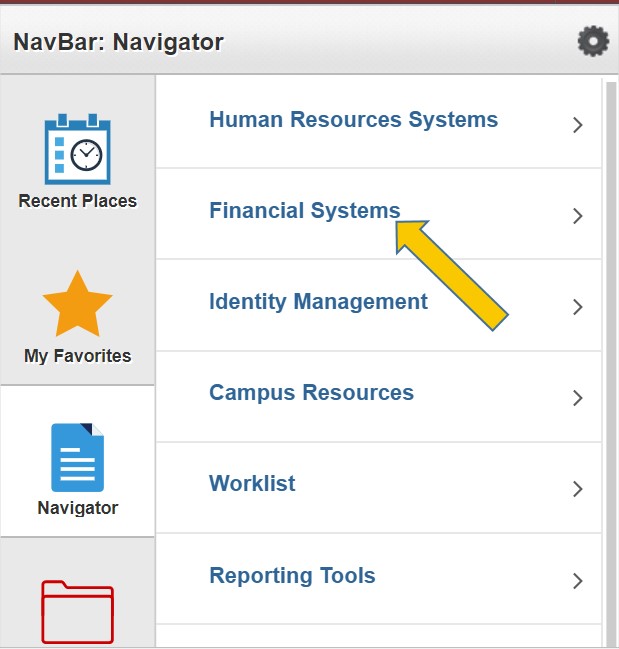Expand the Financial Systems chevron arrow
This screenshot has height=649, width=619.
pyautogui.click(x=578, y=216)
